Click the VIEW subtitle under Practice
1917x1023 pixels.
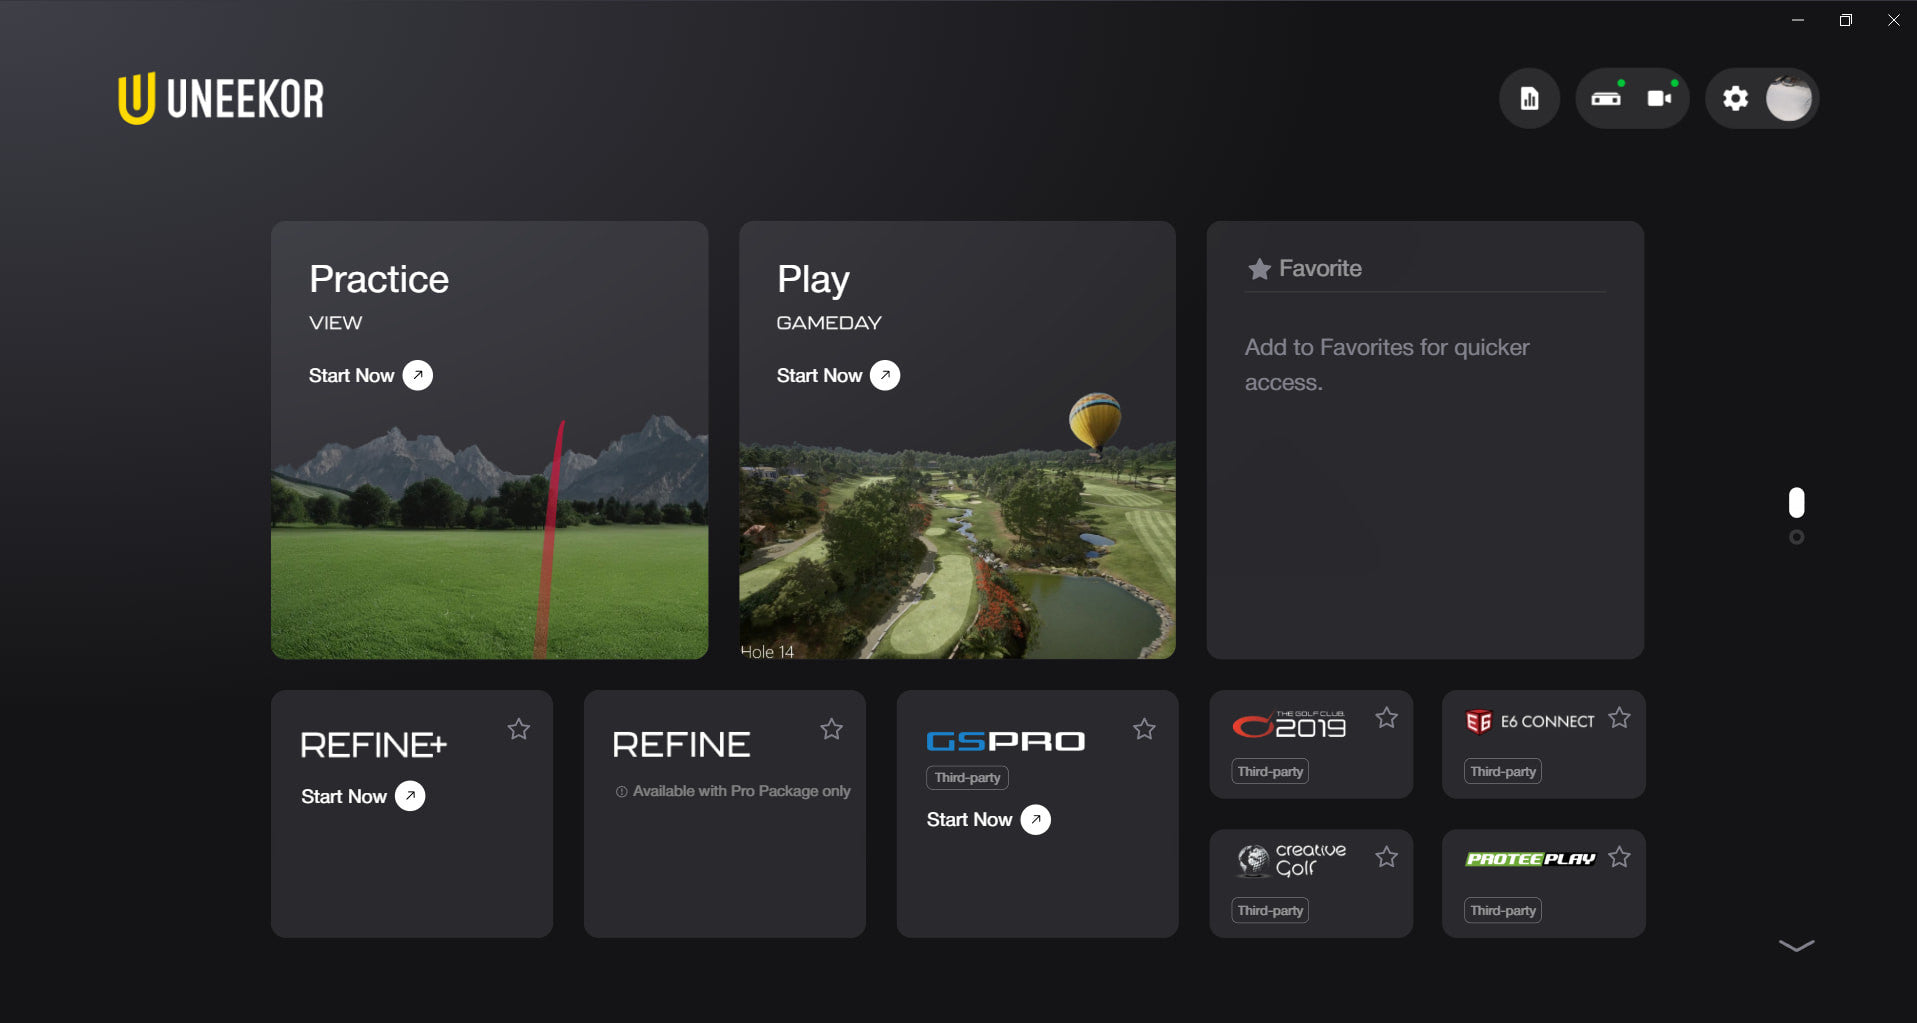click(335, 323)
